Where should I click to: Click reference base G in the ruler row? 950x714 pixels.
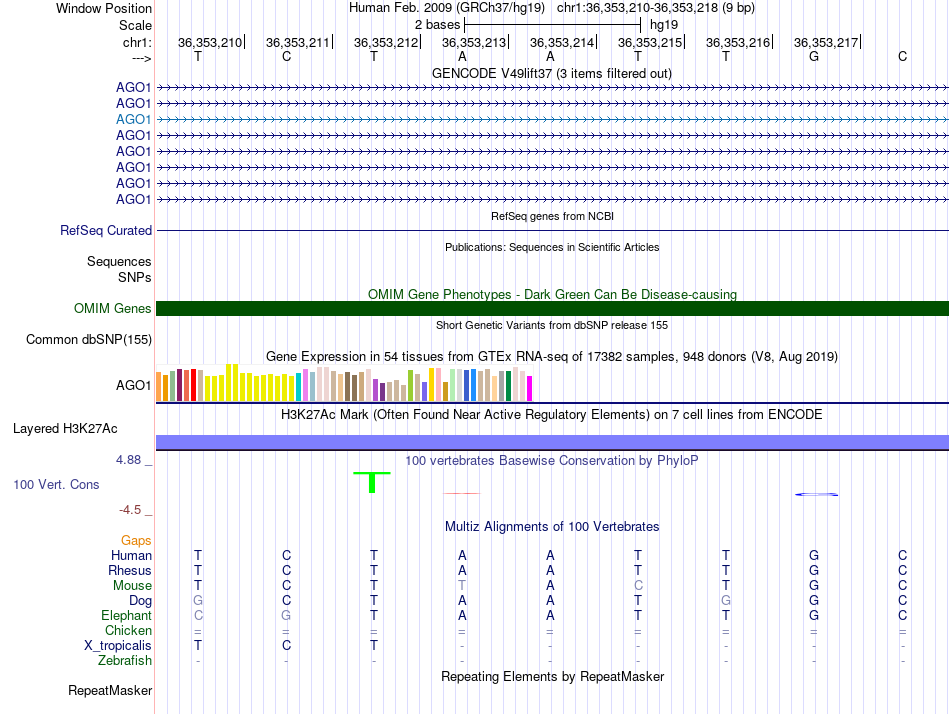814,56
